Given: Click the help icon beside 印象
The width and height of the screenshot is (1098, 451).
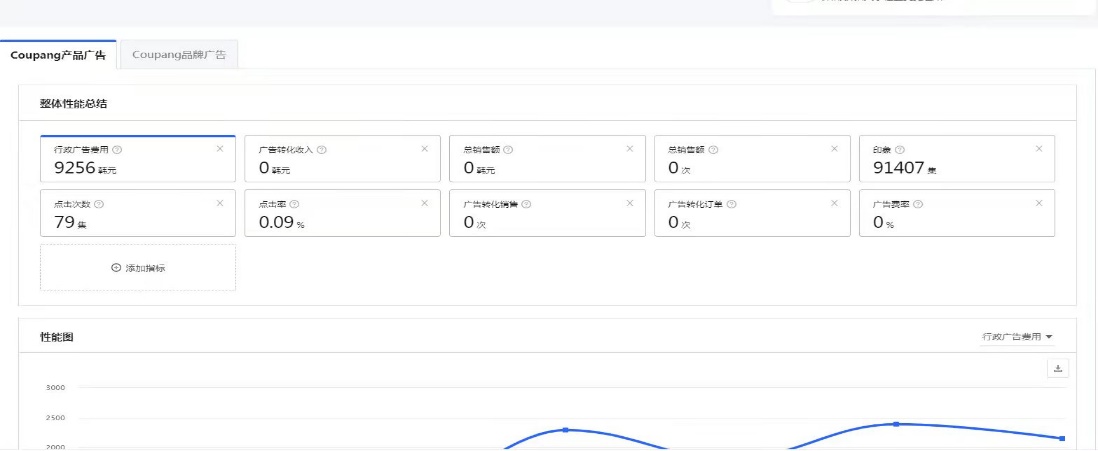Looking at the screenshot, I should 900,149.
